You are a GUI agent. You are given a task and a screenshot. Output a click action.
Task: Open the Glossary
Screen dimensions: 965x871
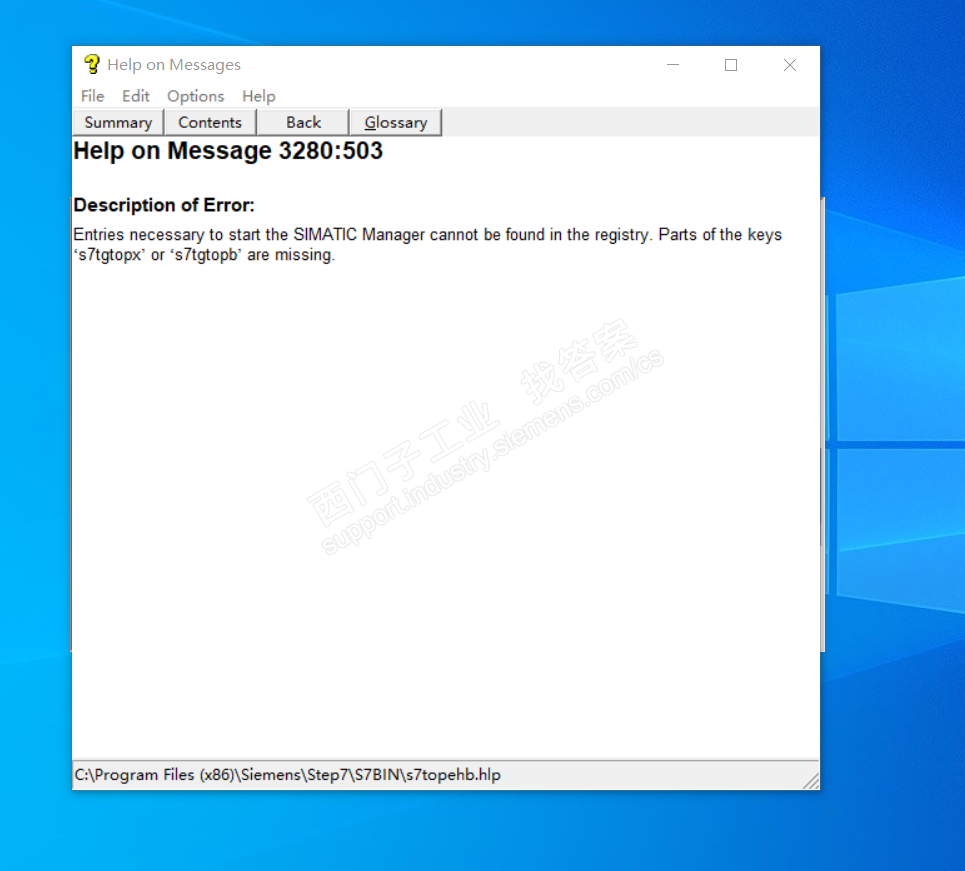396,122
